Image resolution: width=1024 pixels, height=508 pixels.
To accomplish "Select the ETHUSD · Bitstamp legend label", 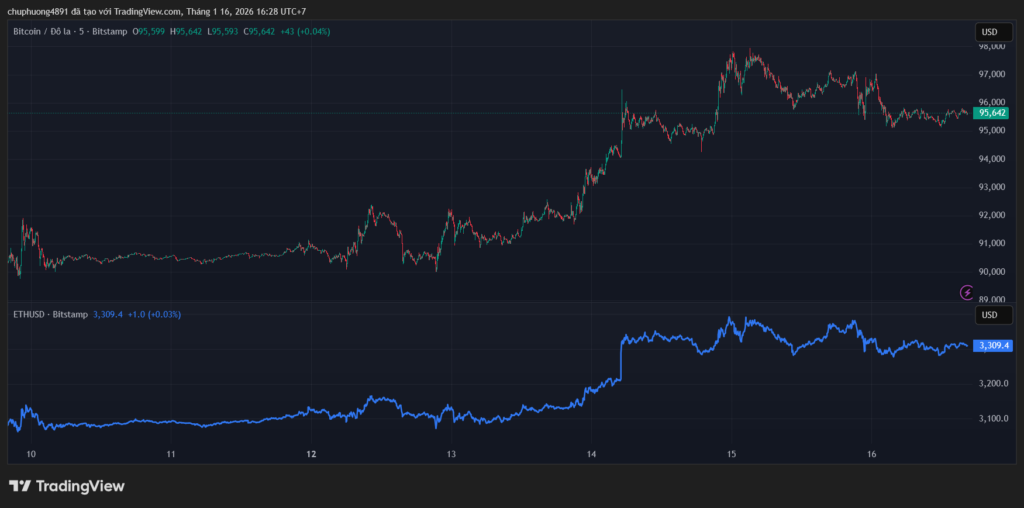I will tap(49, 314).
